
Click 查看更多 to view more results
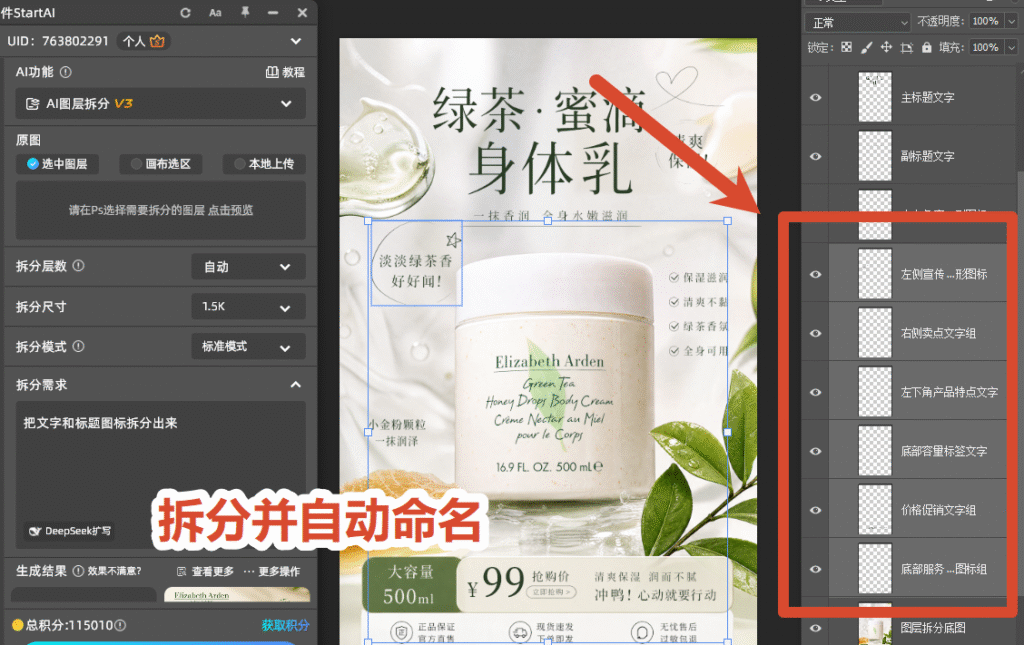pos(213,571)
